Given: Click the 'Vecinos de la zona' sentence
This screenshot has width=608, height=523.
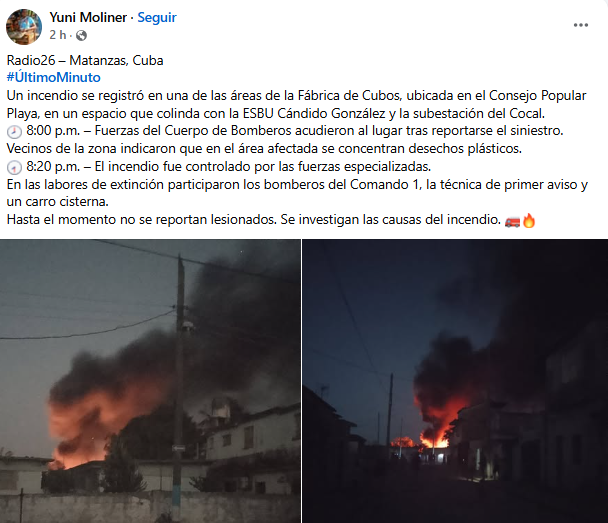Looking at the screenshot, I should pyautogui.click(x=264, y=148).
